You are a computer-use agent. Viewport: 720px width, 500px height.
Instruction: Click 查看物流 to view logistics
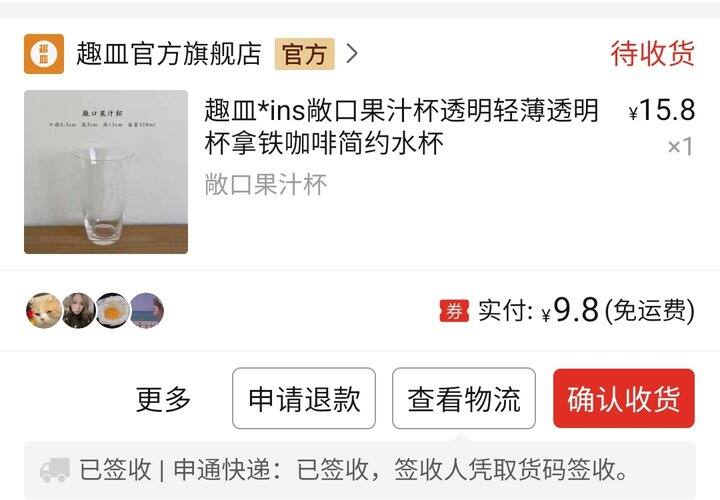pos(464,398)
